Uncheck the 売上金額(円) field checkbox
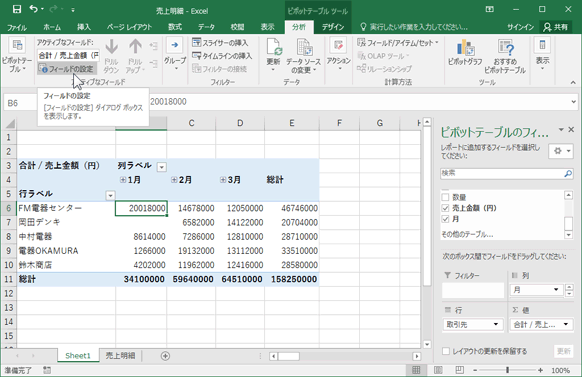Image resolution: width=582 pixels, height=377 pixels. (x=445, y=208)
